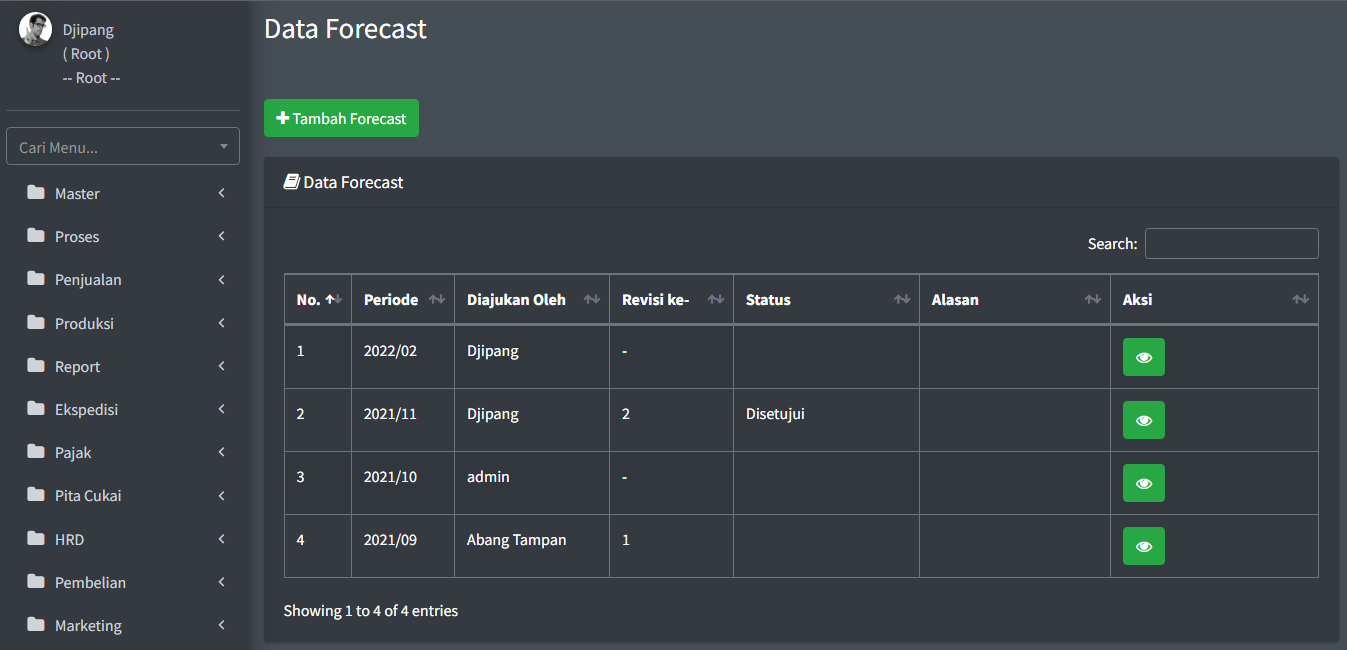
Task: Open the Marketing sidebar menu
Action: [x=88, y=625]
